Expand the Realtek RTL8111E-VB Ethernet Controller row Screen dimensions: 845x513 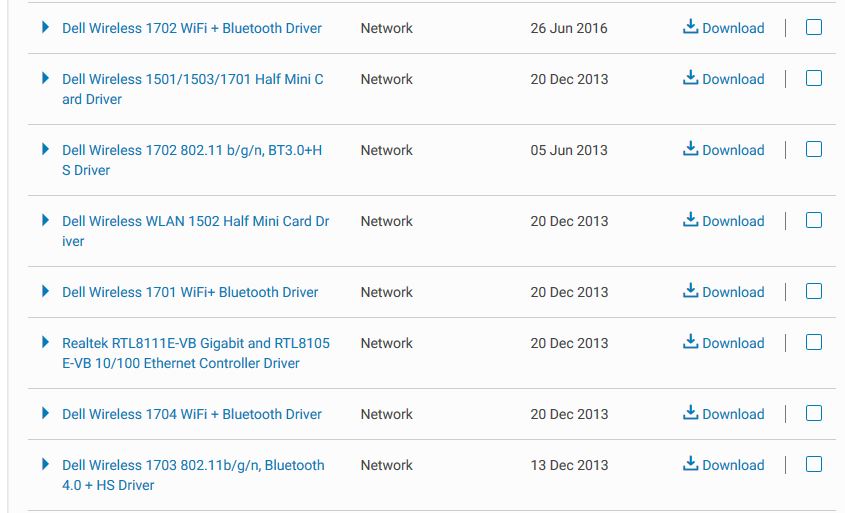pos(45,342)
